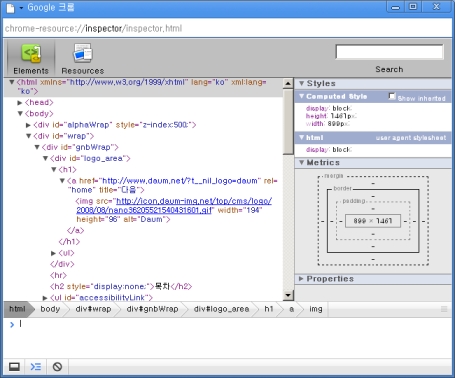Expand the ul accessibilityLink node
Screen dimensions: 455x378
[45, 298]
